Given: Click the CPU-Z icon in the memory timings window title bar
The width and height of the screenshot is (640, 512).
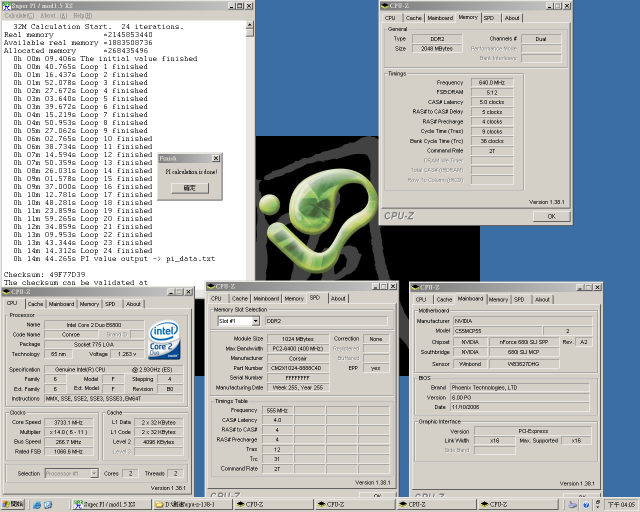Looking at the screenshot, I should tap(384, 6).
